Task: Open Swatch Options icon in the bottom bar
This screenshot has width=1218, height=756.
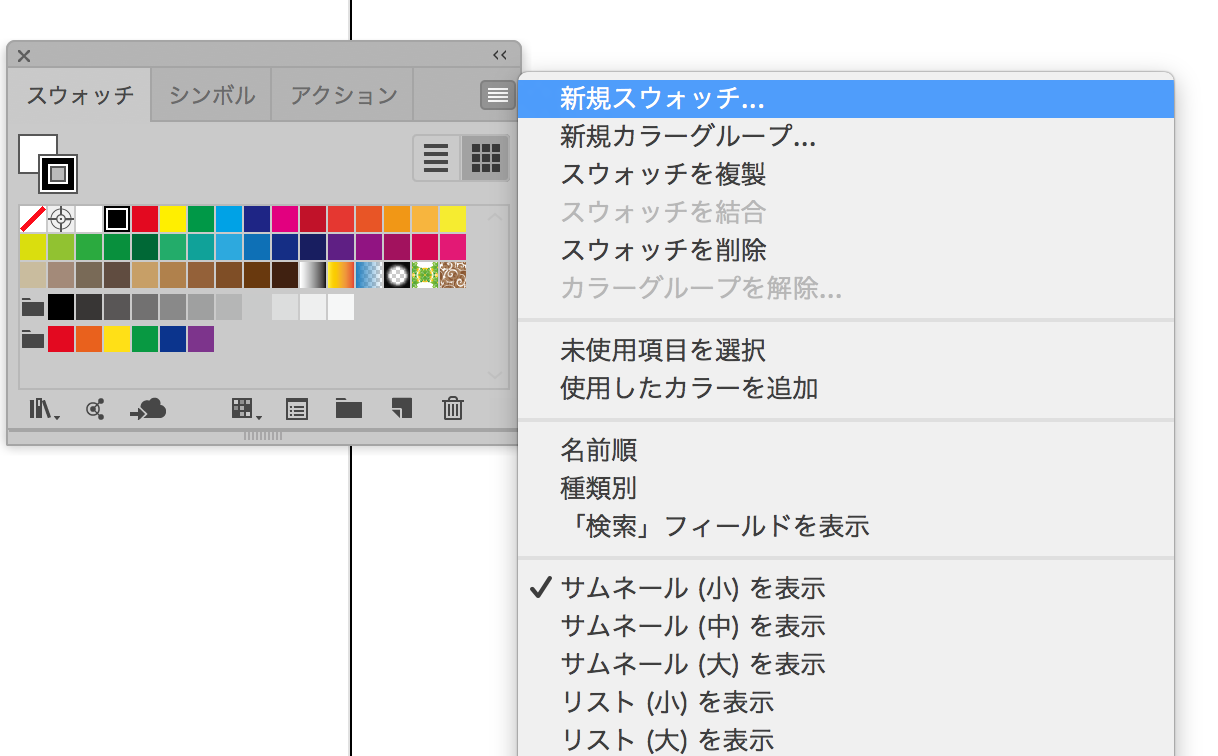Action: [x=297, y=408]
